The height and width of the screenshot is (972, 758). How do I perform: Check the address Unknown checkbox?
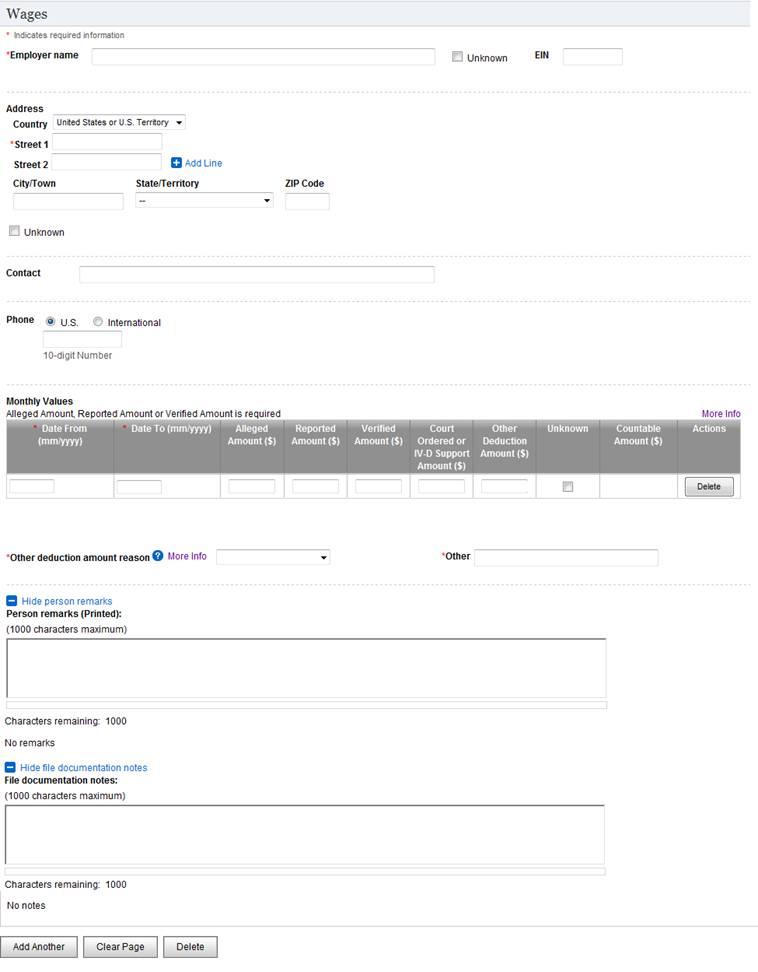[14, 231]
